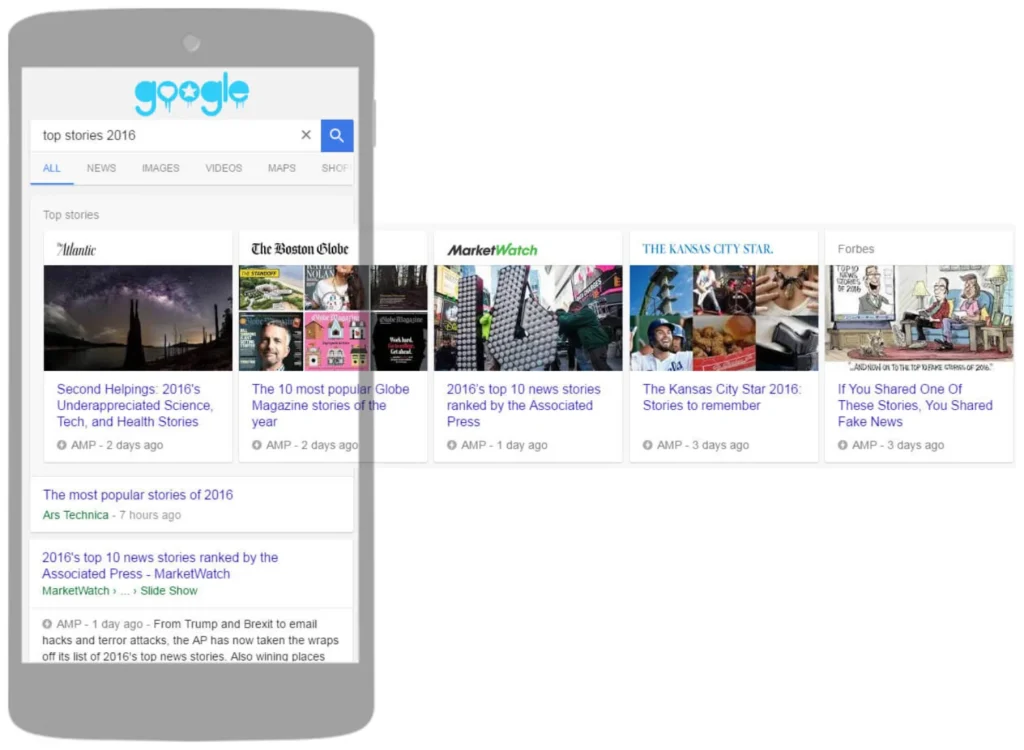Open 'The most popular stories of 2016' link
Screen dimensions: 1024x750
pyautogui.click(x=138, y=495)
